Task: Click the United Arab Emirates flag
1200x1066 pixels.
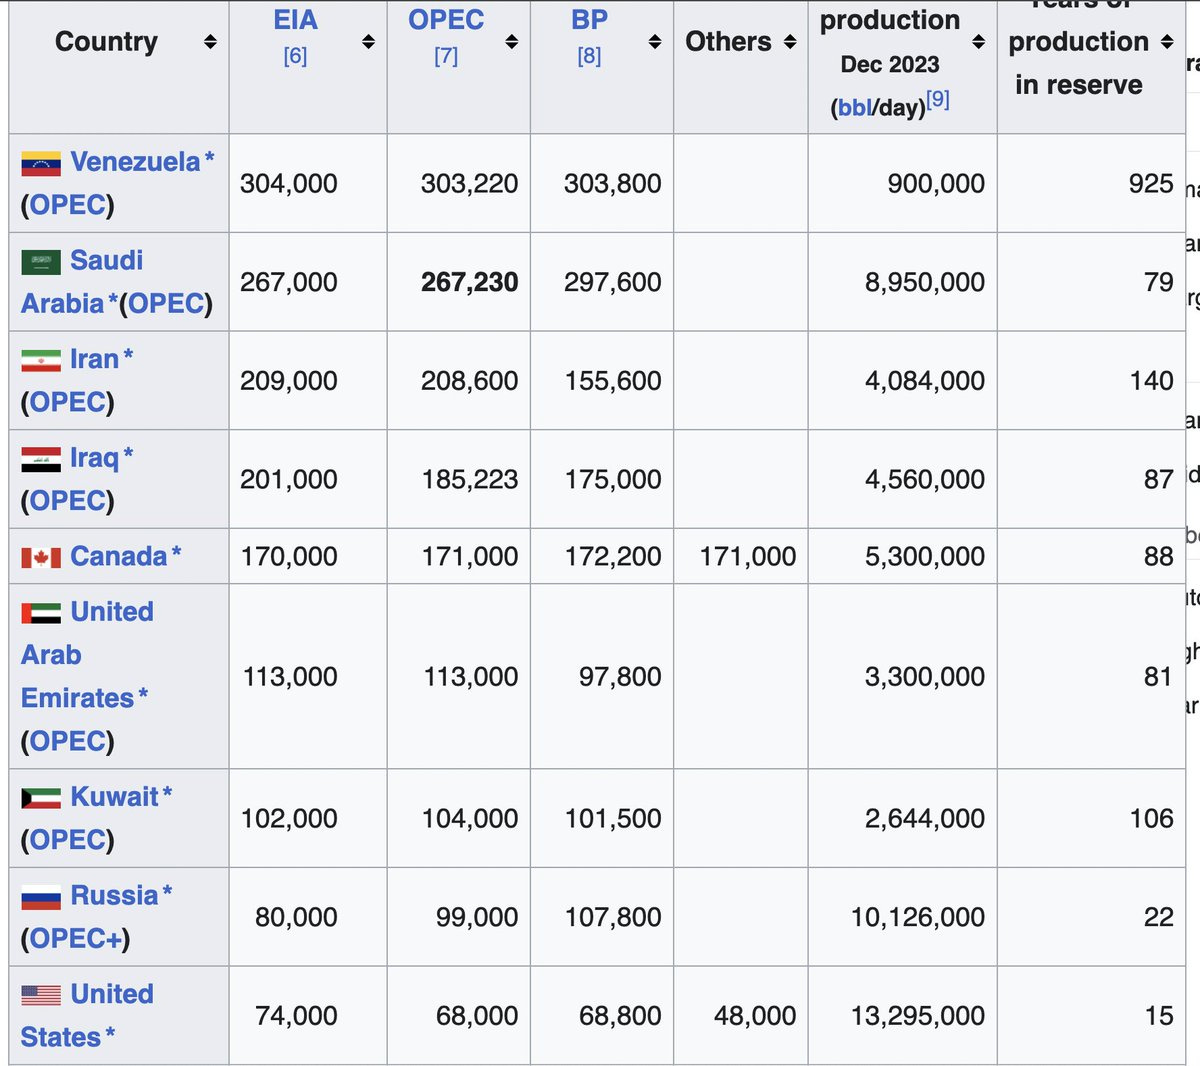Action: (x=41, y=613)
